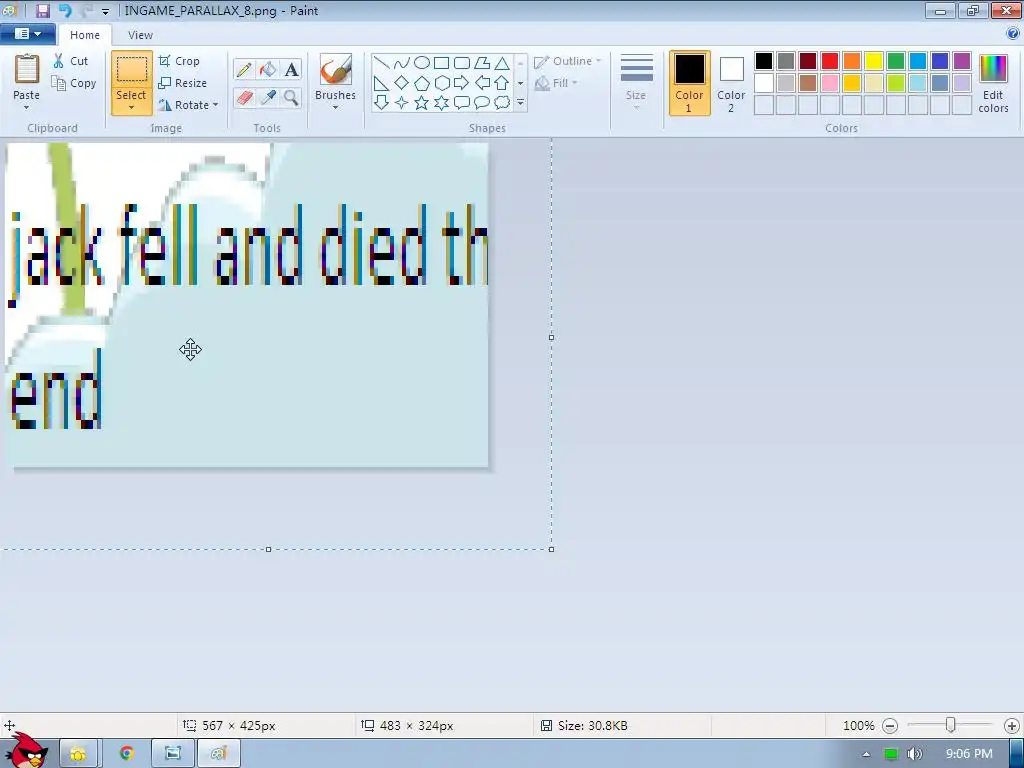The width and height of the screenshot is (1024, 768).
Task: Choose the Six-point star shape
Action: coord(441,103)
